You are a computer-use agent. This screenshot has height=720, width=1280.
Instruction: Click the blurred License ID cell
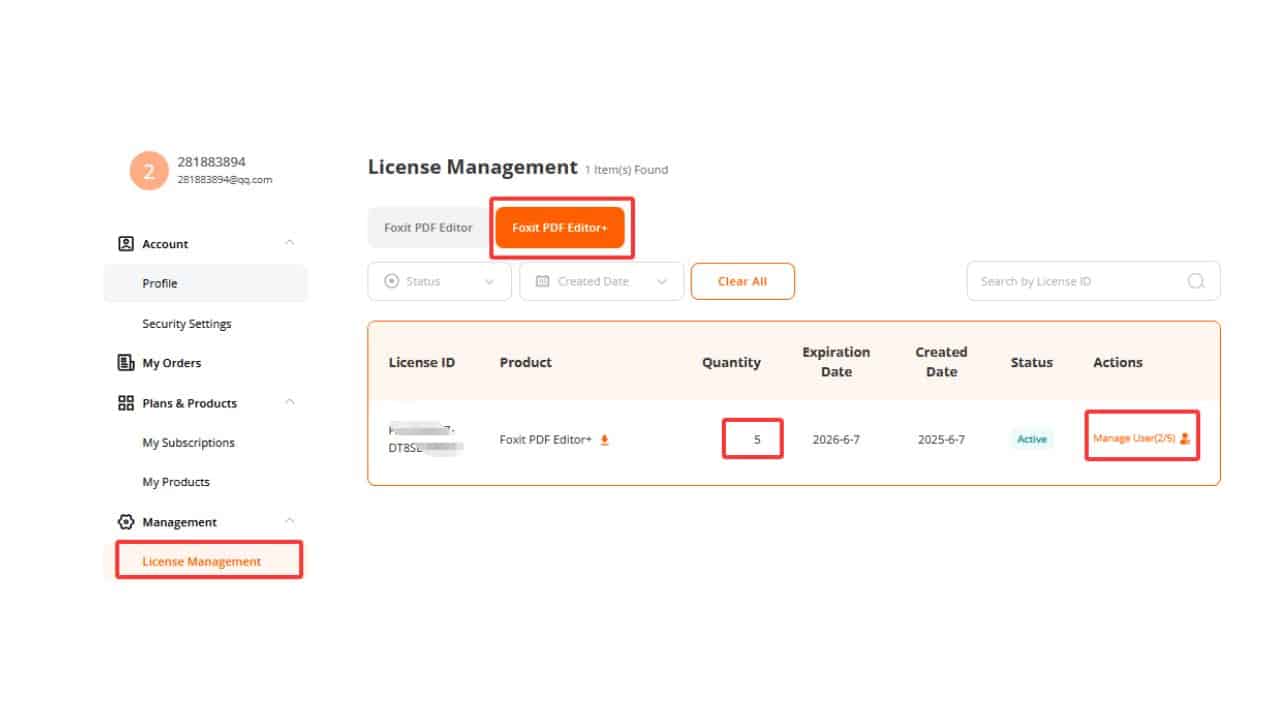(427, 439)
